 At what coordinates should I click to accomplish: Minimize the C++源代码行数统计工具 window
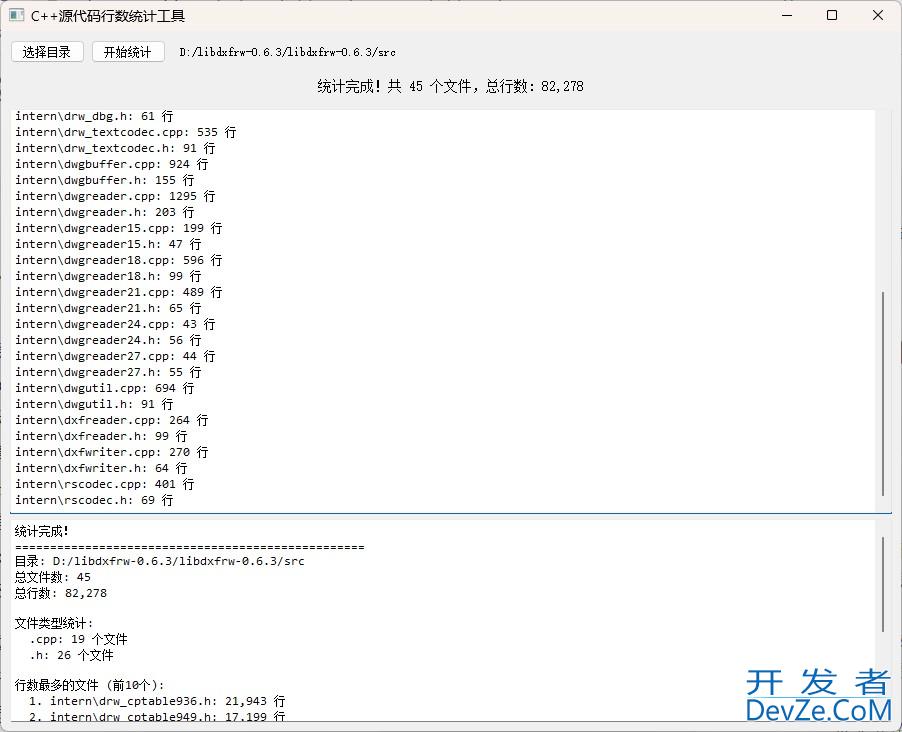coord(785,16)
